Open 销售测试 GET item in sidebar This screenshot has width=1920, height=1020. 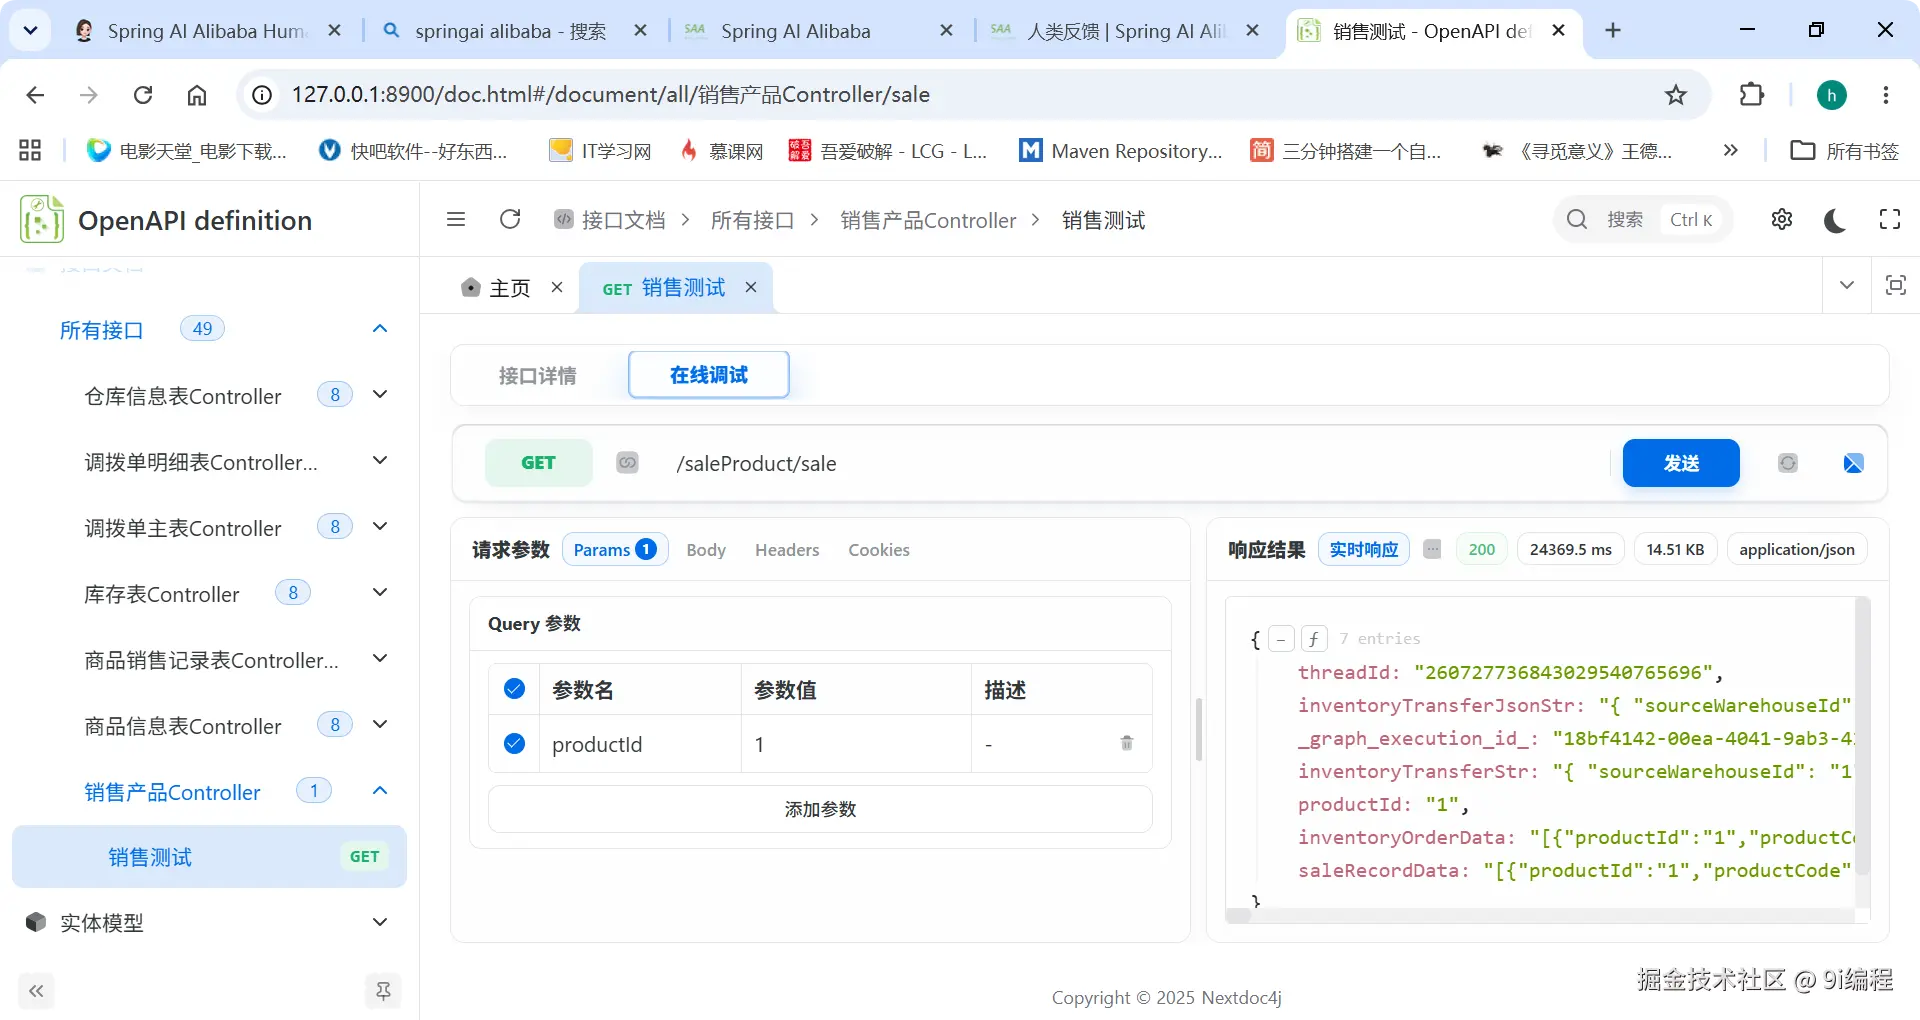(x=209, y=857)
